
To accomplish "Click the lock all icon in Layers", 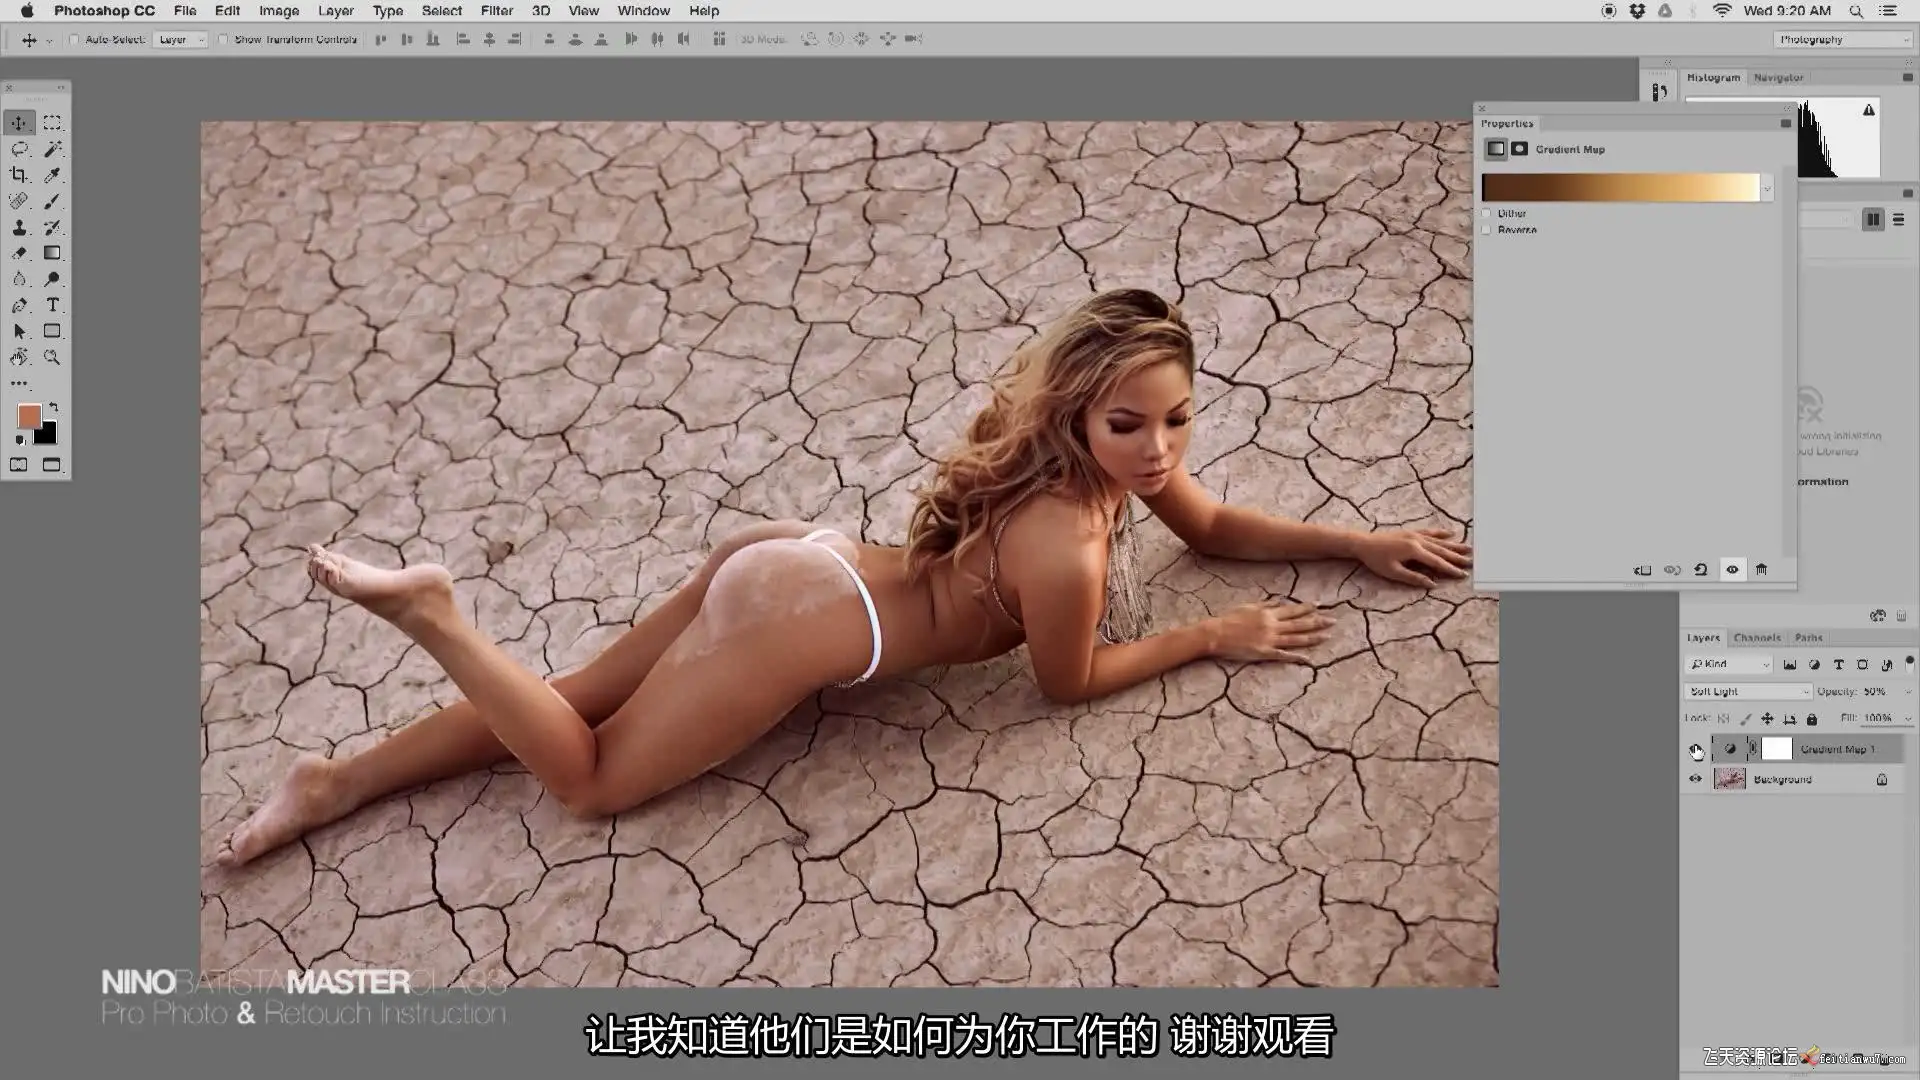I will (1811, 719).
